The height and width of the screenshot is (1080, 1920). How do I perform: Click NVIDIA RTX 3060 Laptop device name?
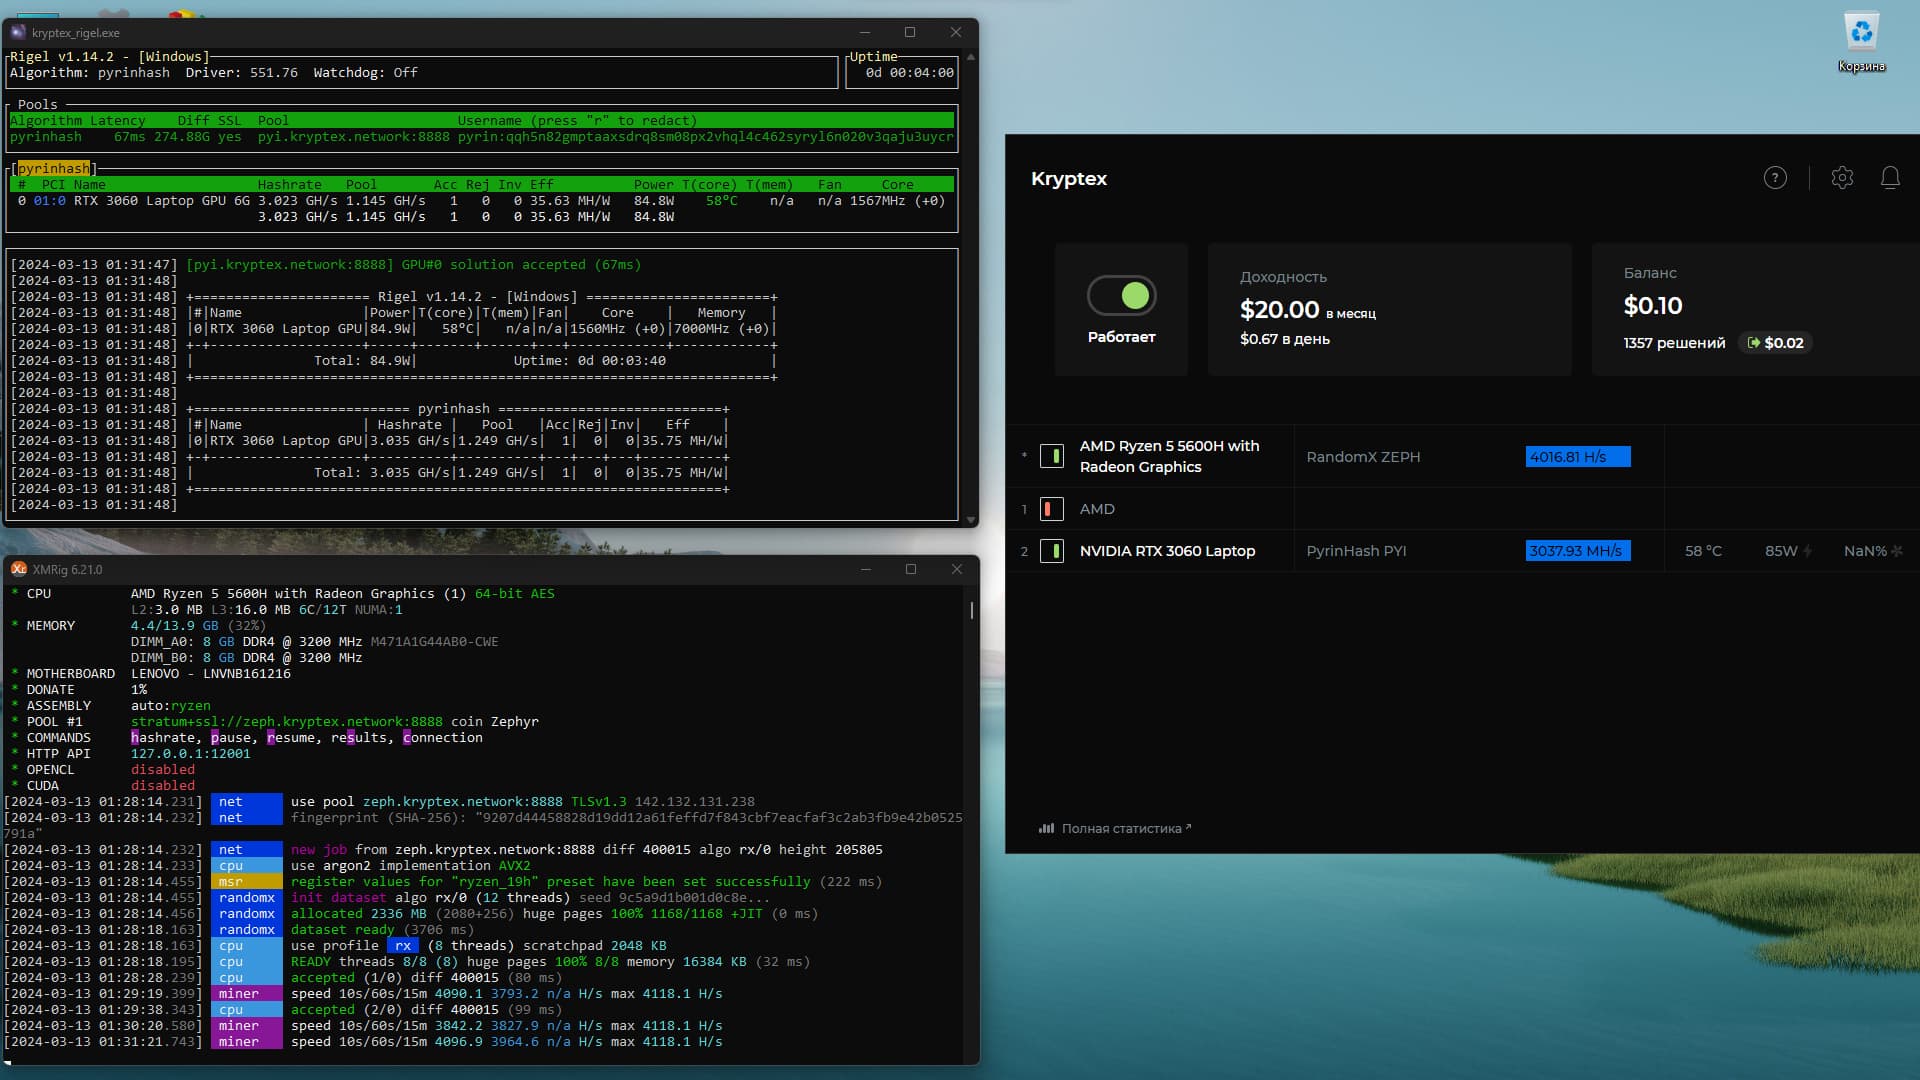[1167, 551]
